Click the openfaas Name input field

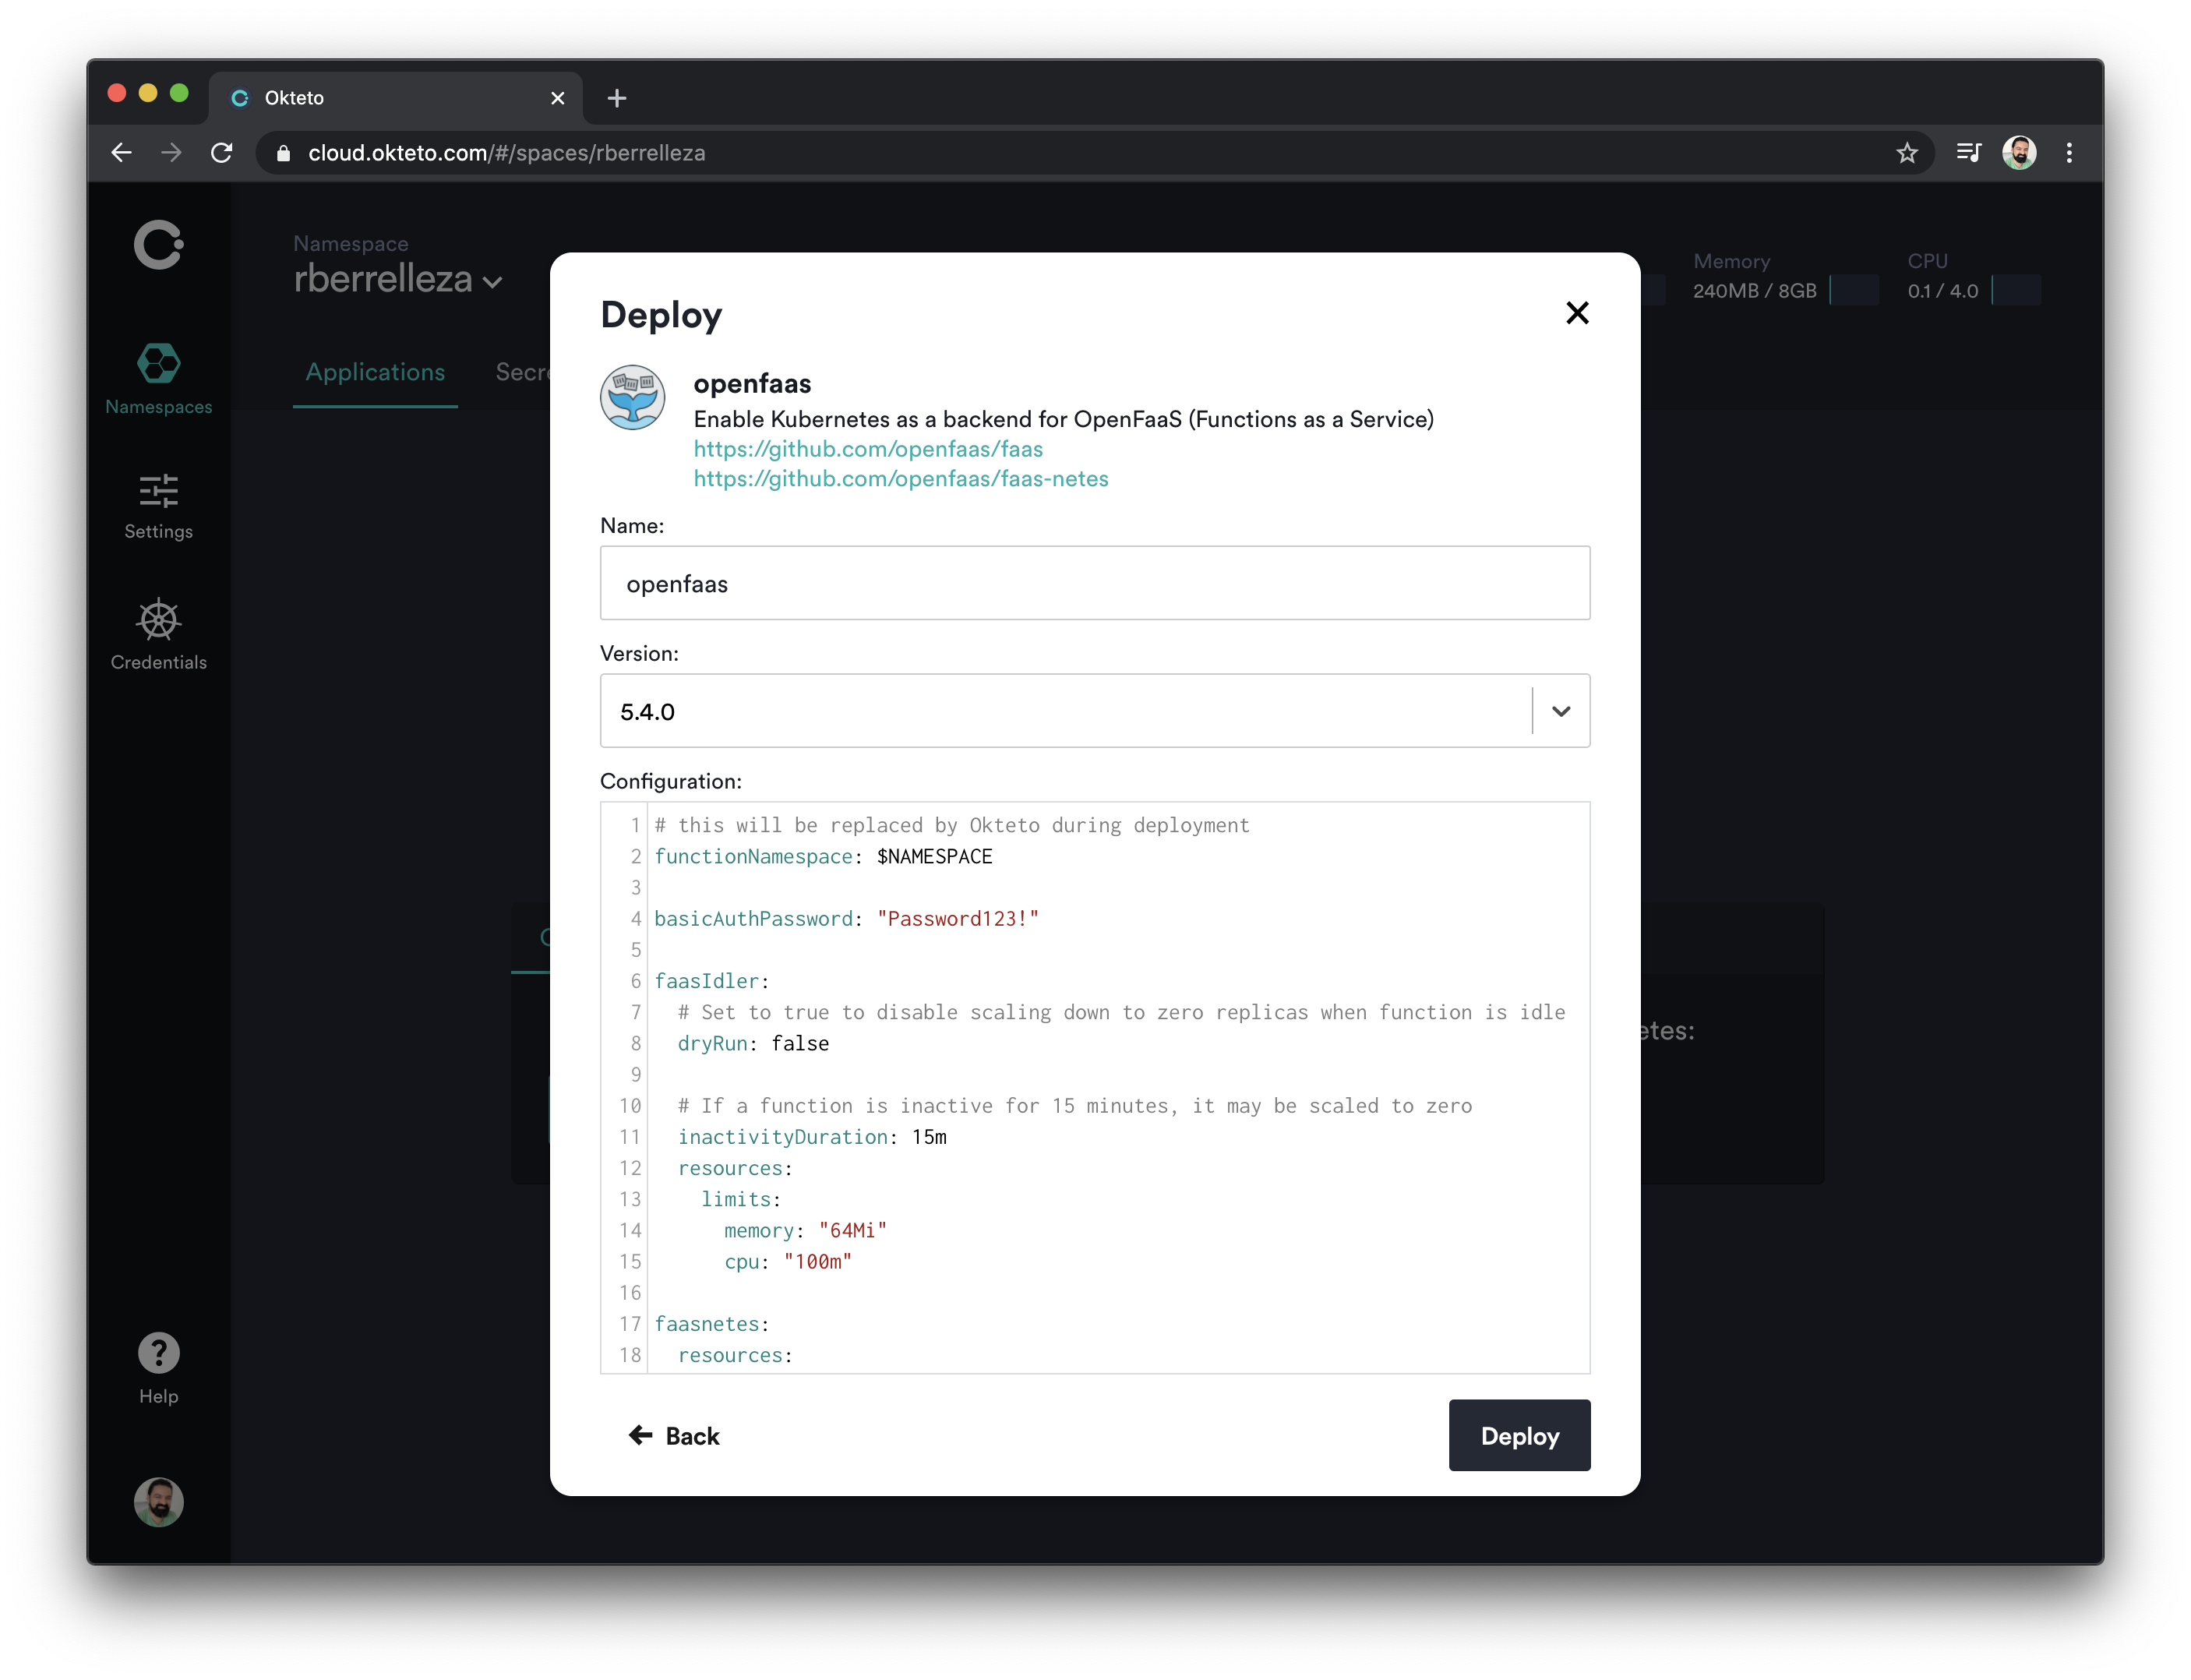(x=1095, y=582)
